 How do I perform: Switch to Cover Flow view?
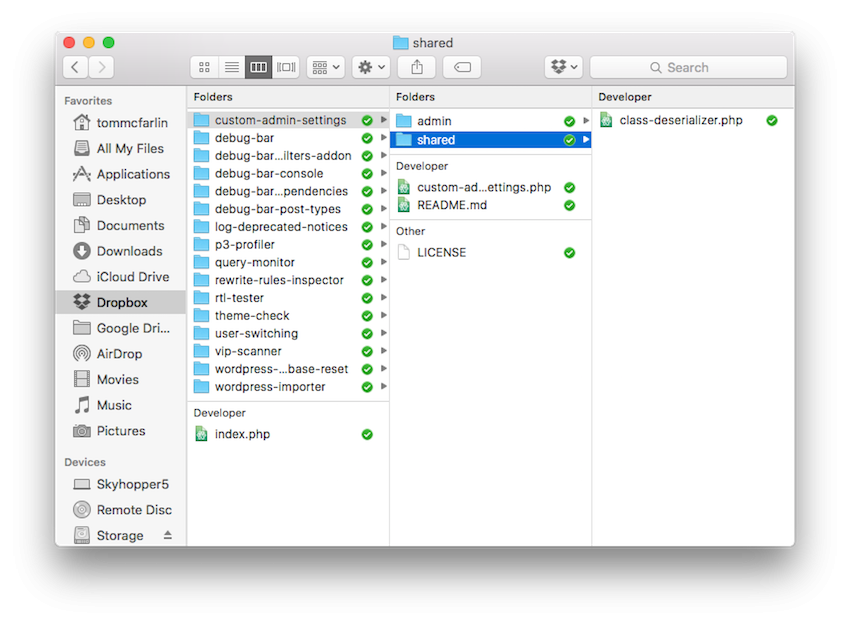[x=286, y=67]
